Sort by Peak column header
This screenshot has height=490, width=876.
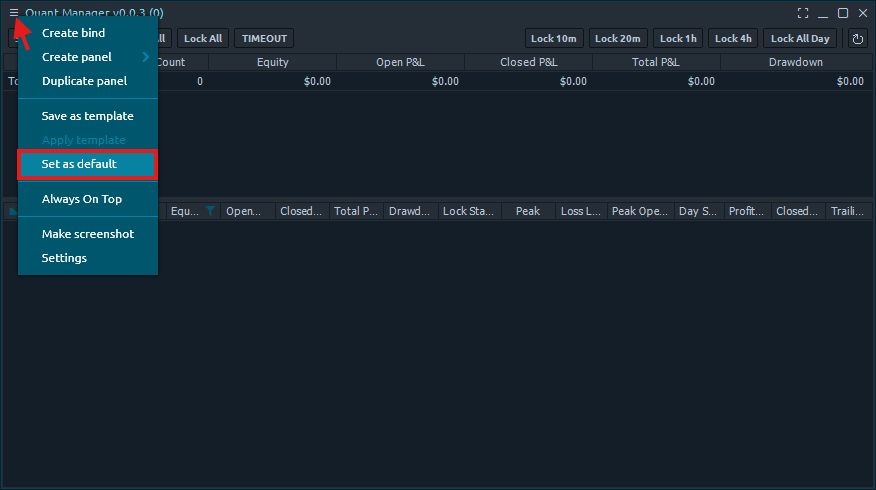tap(528, 211)
